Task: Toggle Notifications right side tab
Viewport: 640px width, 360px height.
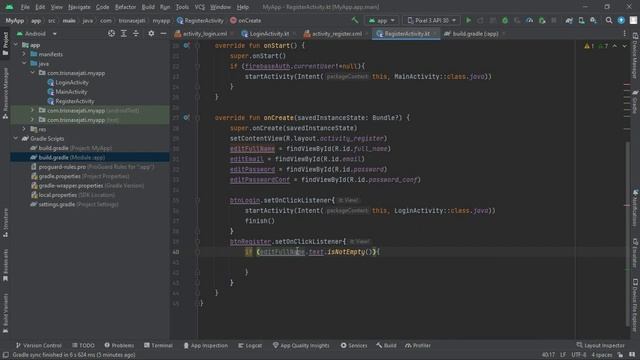Action: pyautogui.click(x=635, y=208)
